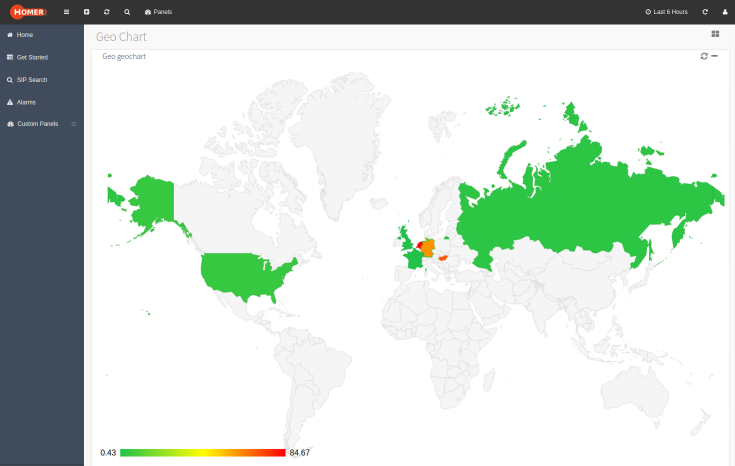Click the Geo geochart widget title
This screenshot has height=466, width=735.
124,56
